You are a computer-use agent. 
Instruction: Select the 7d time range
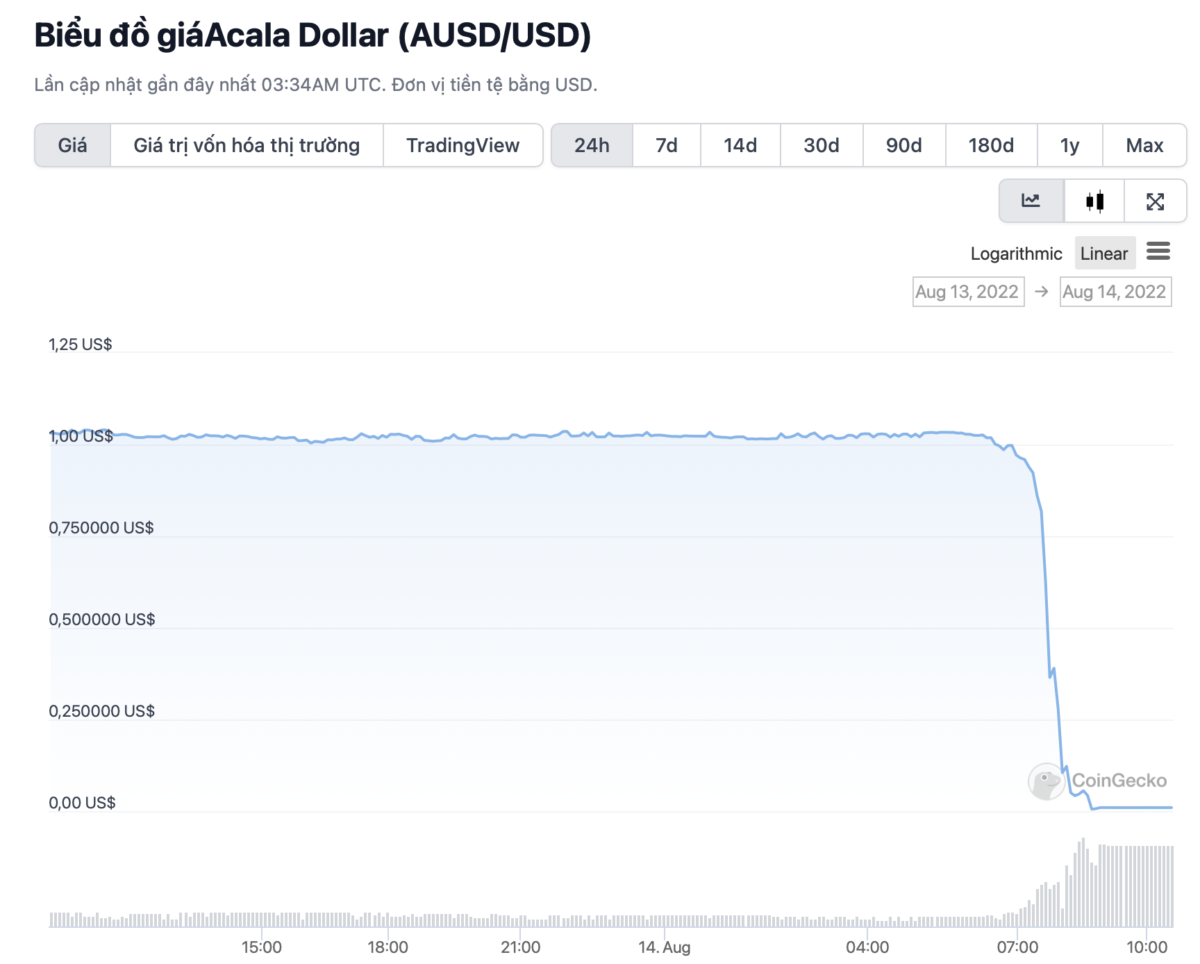(667, 145)
